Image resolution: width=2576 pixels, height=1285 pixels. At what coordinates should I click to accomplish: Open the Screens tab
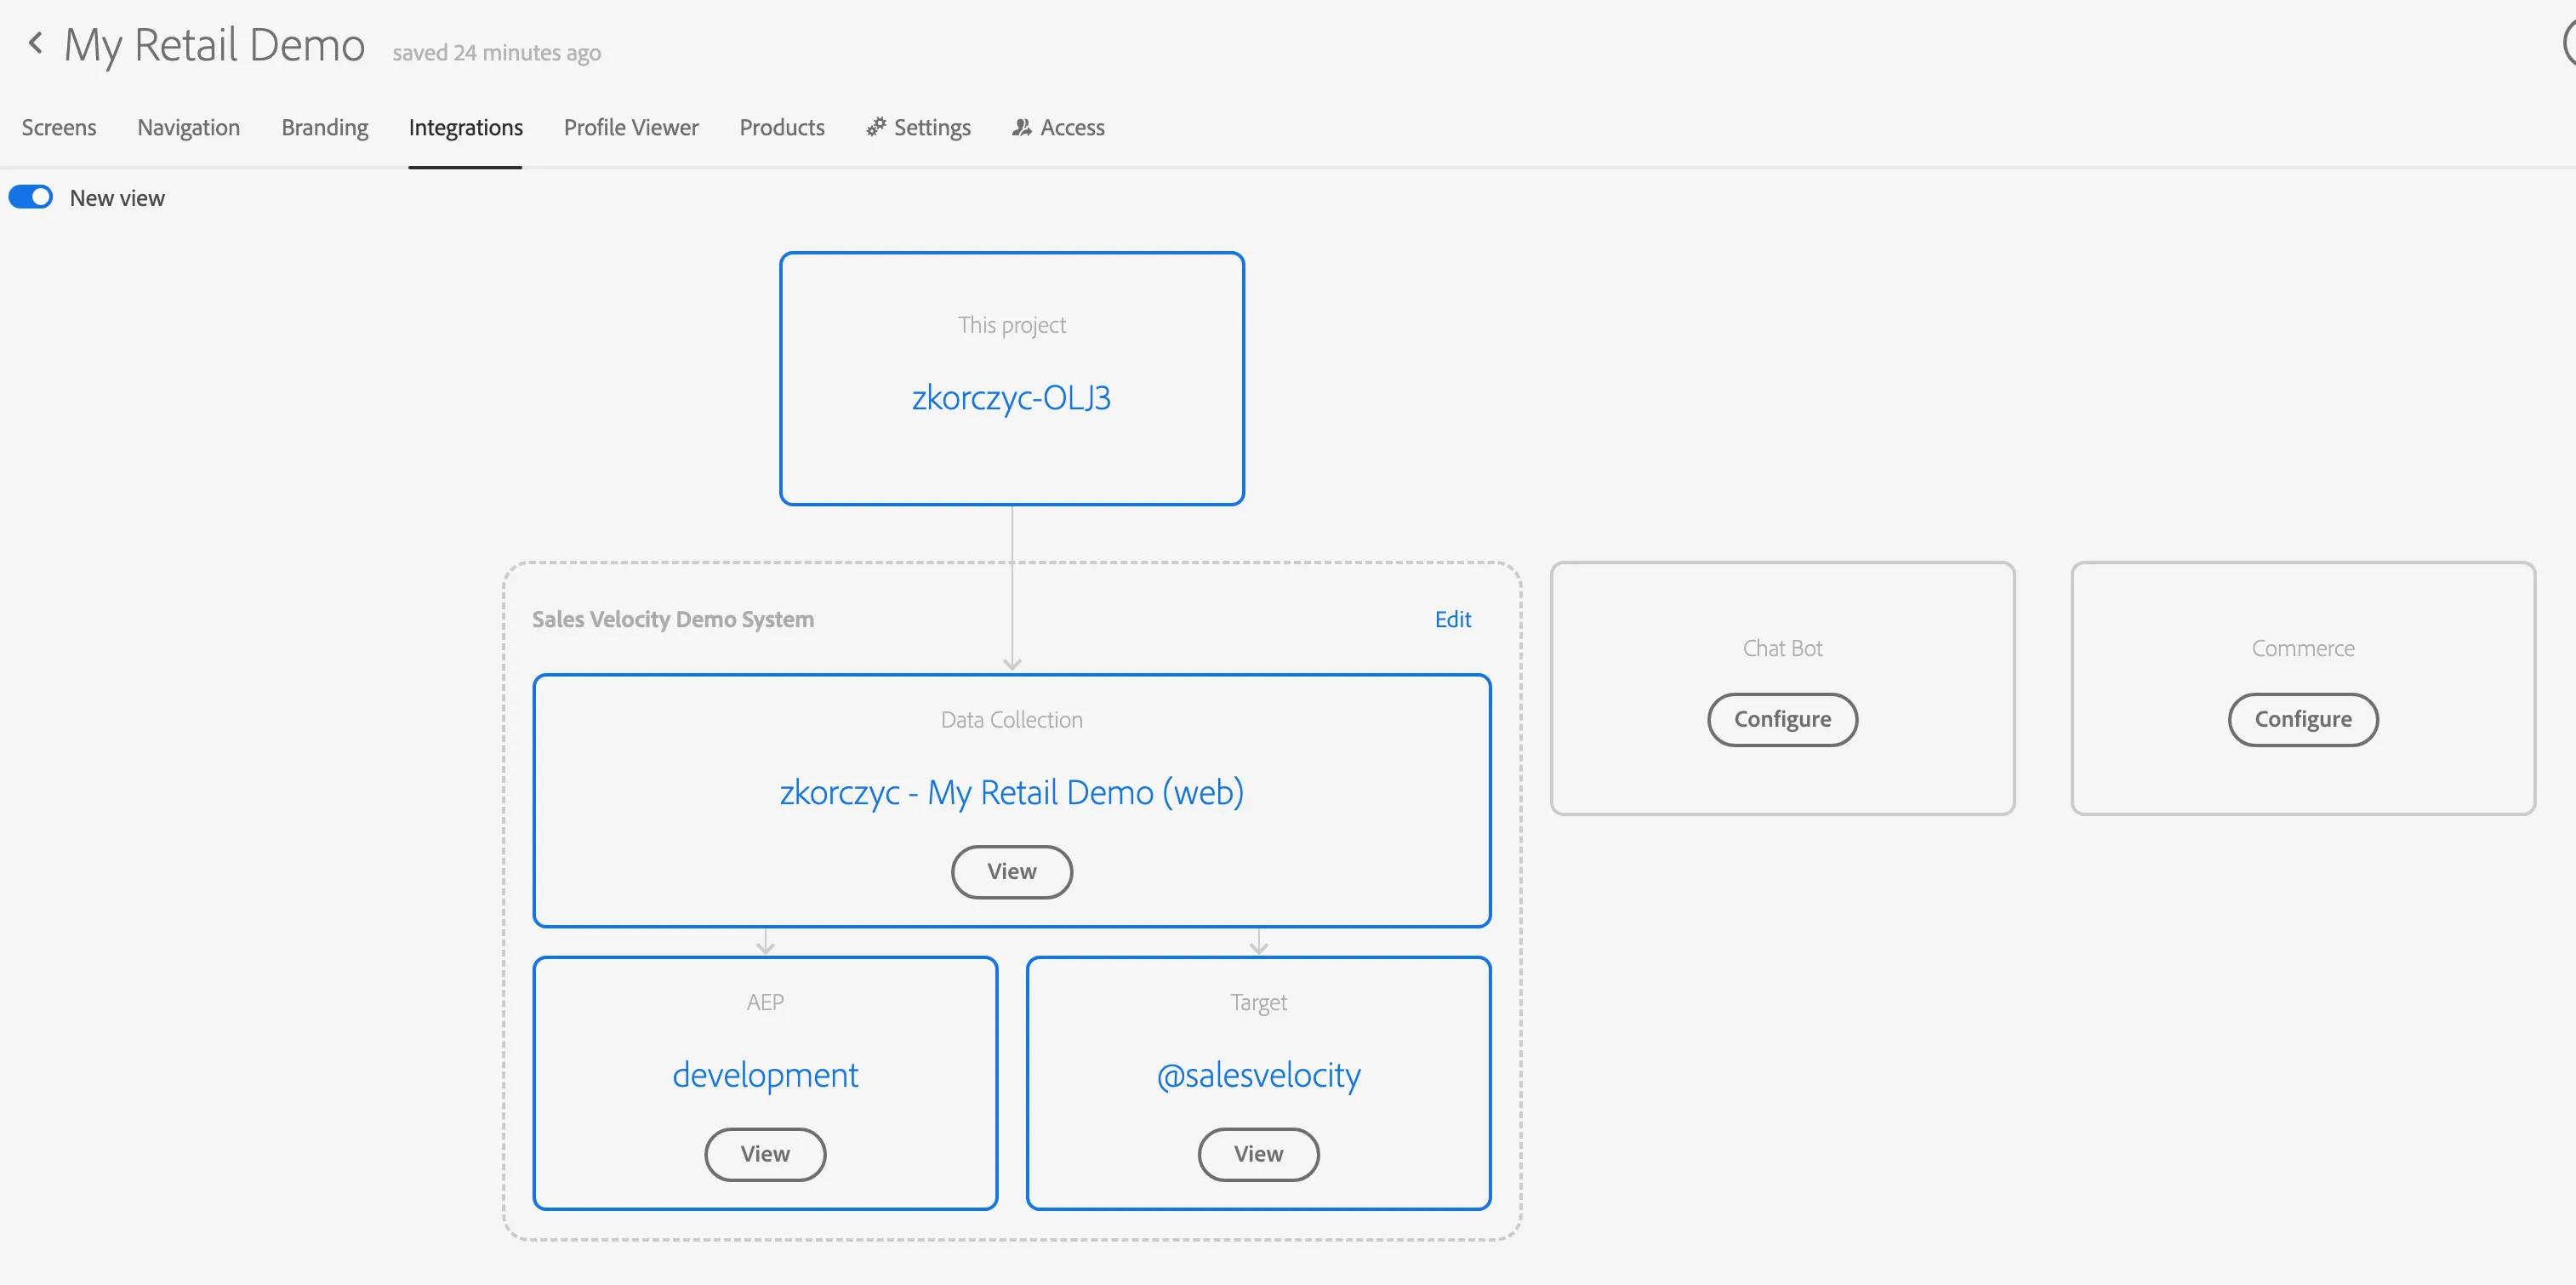[x=59, y=127]
